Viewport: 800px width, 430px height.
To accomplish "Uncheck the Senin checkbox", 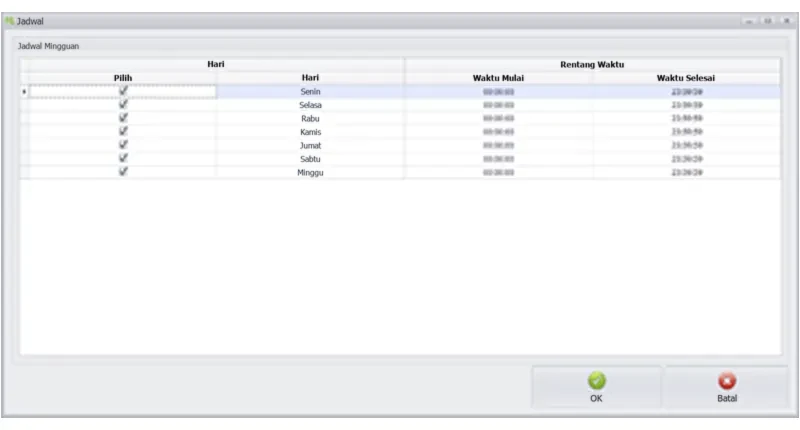I will pyautogui.click(x=123, y=91).
